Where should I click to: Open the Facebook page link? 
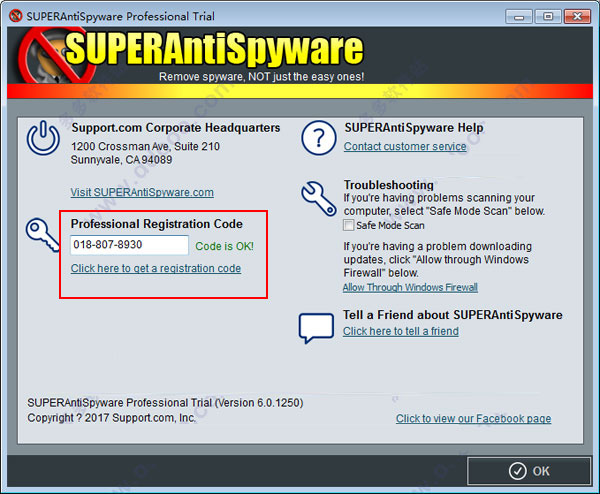pos(473,418)
